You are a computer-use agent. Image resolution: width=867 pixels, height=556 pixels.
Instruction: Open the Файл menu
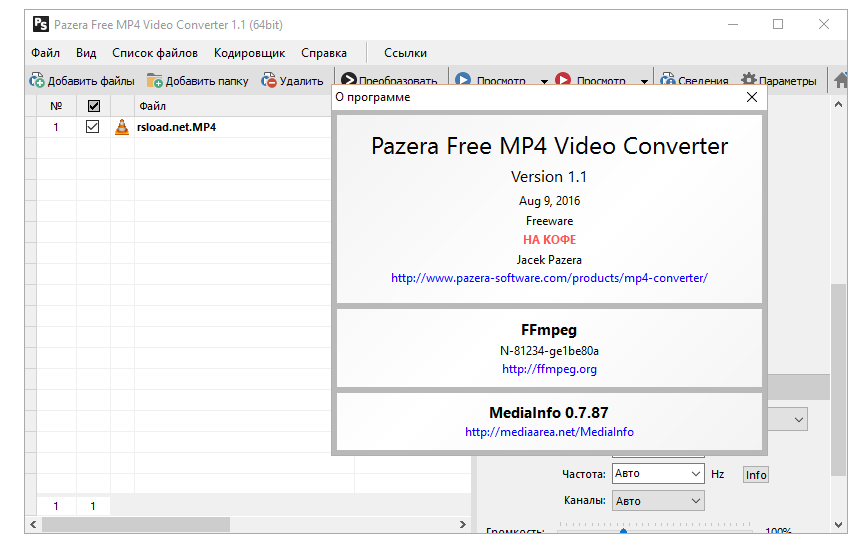point(45,53)
